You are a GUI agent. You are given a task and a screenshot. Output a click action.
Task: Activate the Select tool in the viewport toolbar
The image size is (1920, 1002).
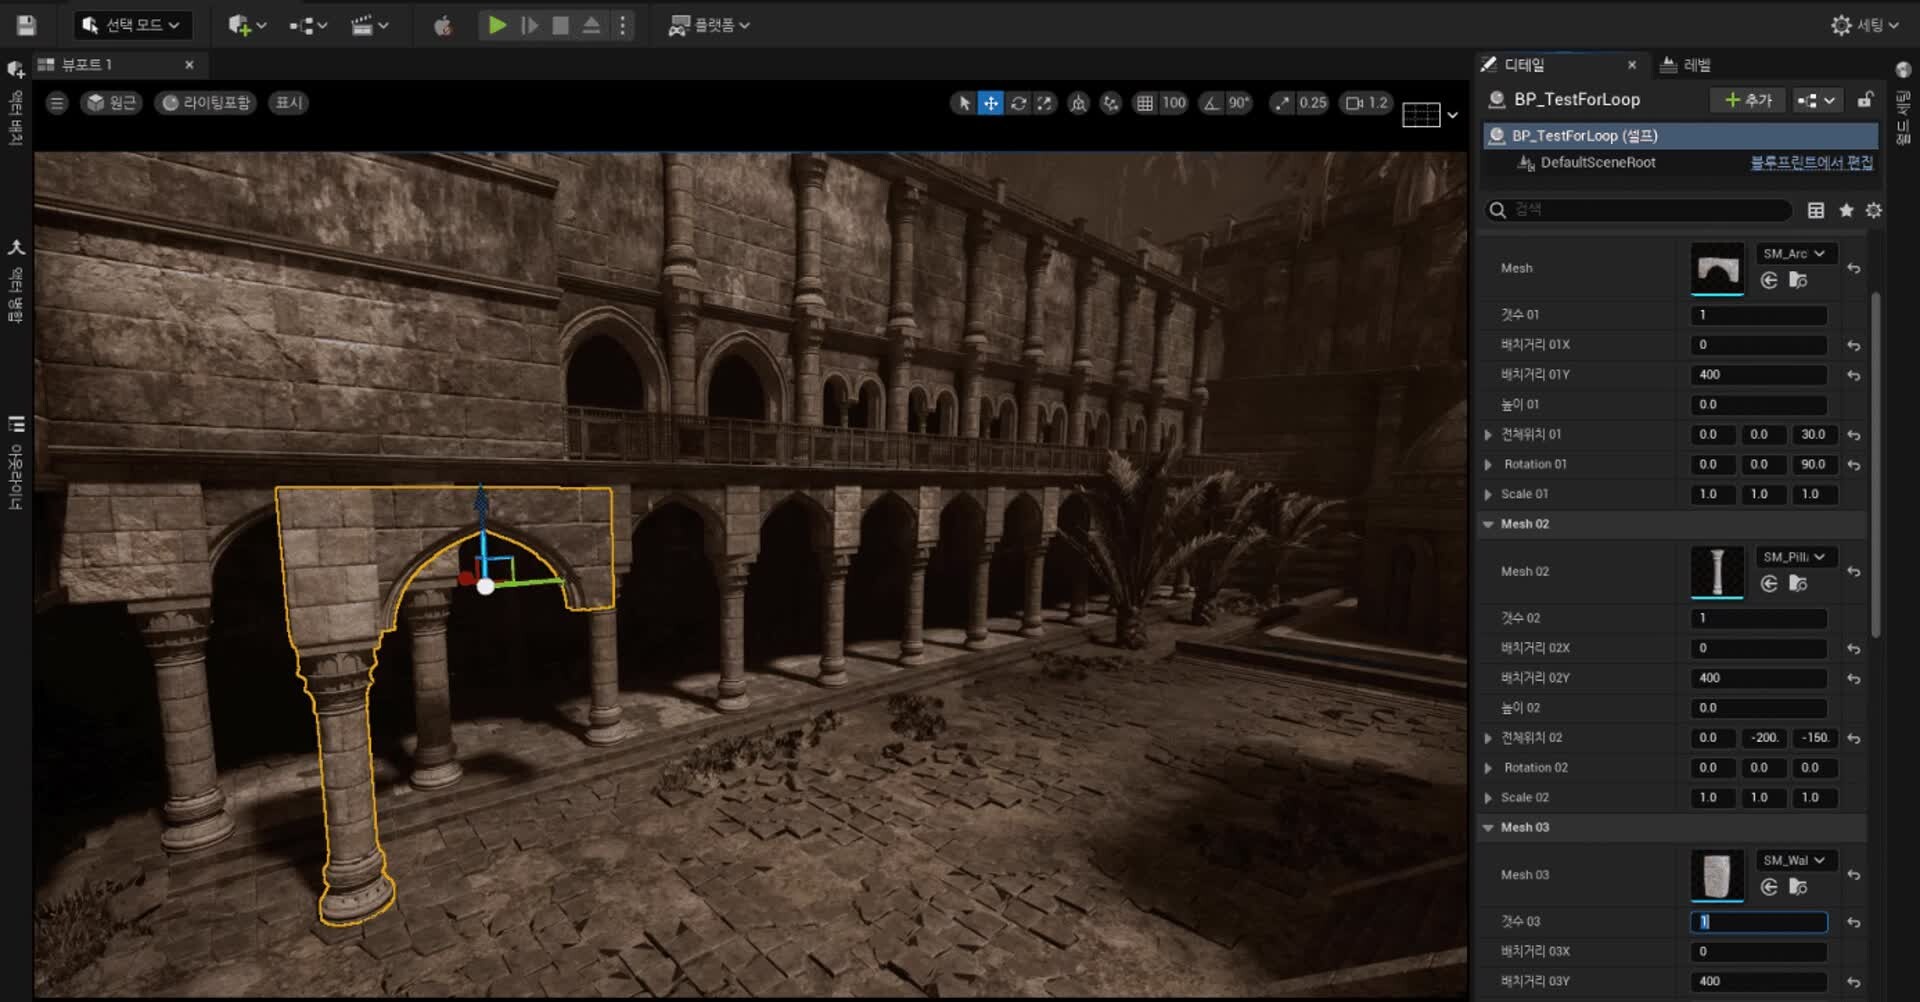[x=963, y=103]
